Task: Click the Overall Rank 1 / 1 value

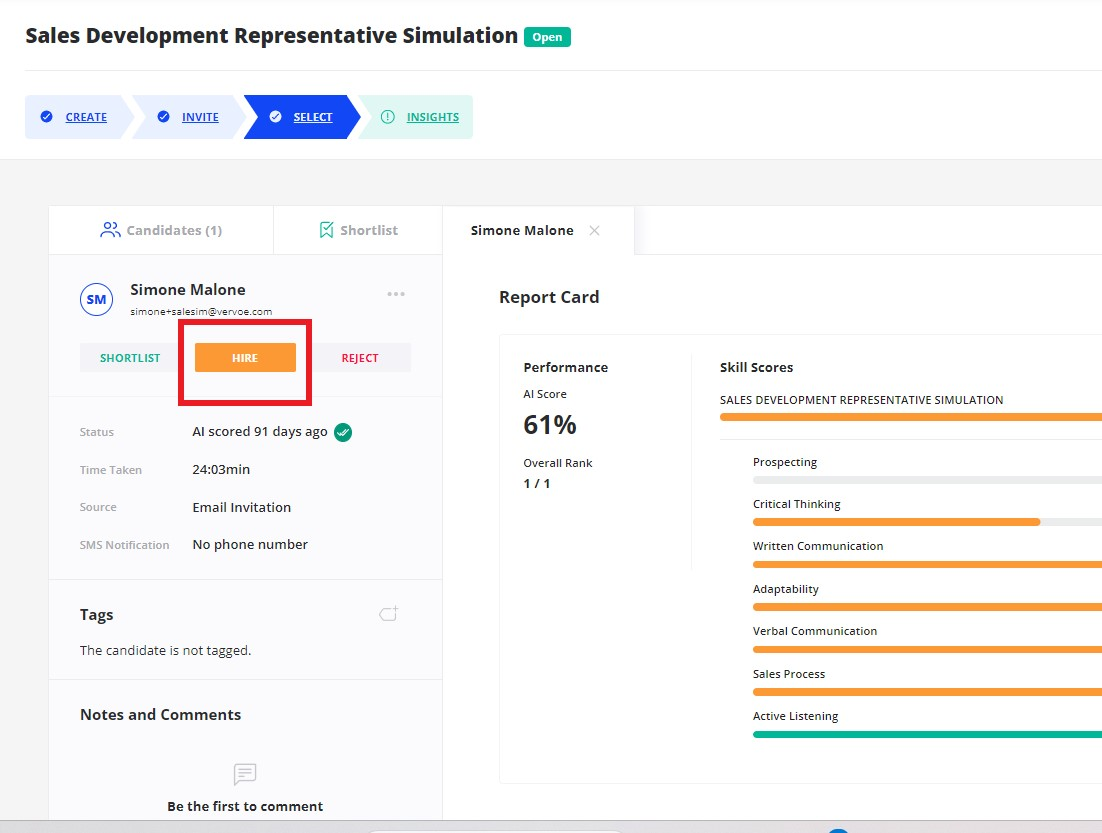Action: (537, 484)
